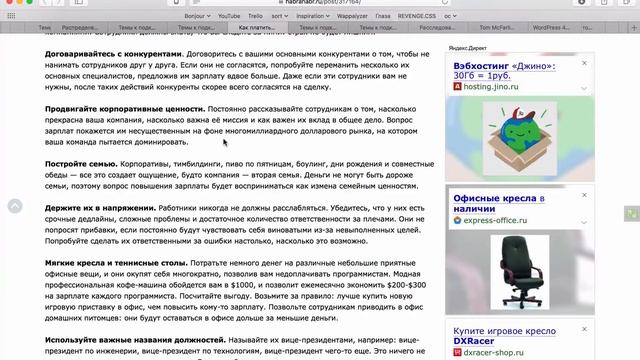Click the heading Держите их в напряжении
640x360 pixels.
pyautogui.click(x=100, y=208)
